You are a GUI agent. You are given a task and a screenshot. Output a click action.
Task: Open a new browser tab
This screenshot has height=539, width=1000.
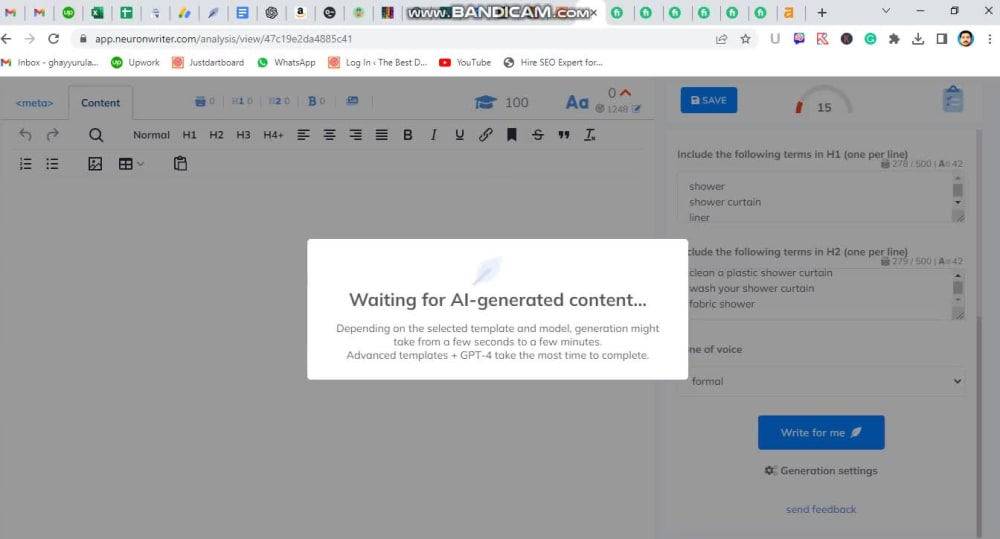point(822,12)
